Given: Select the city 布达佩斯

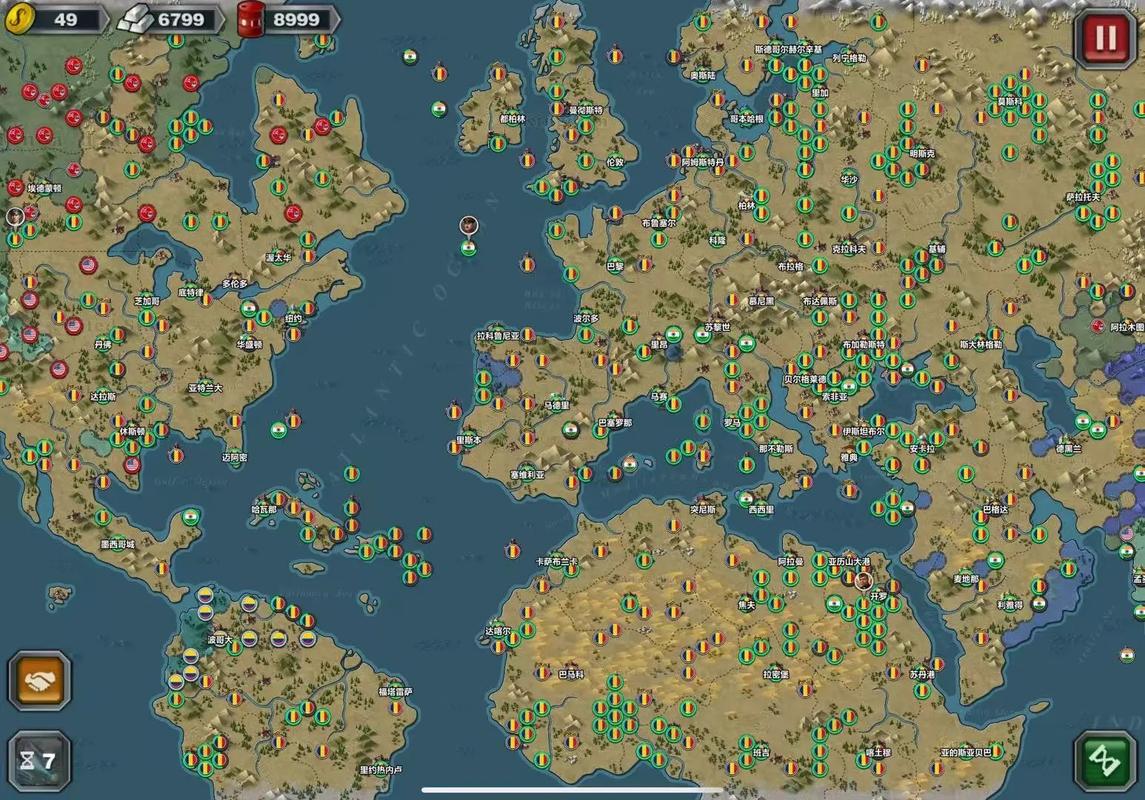Looking at the screenshot, I should coord(819,301).
